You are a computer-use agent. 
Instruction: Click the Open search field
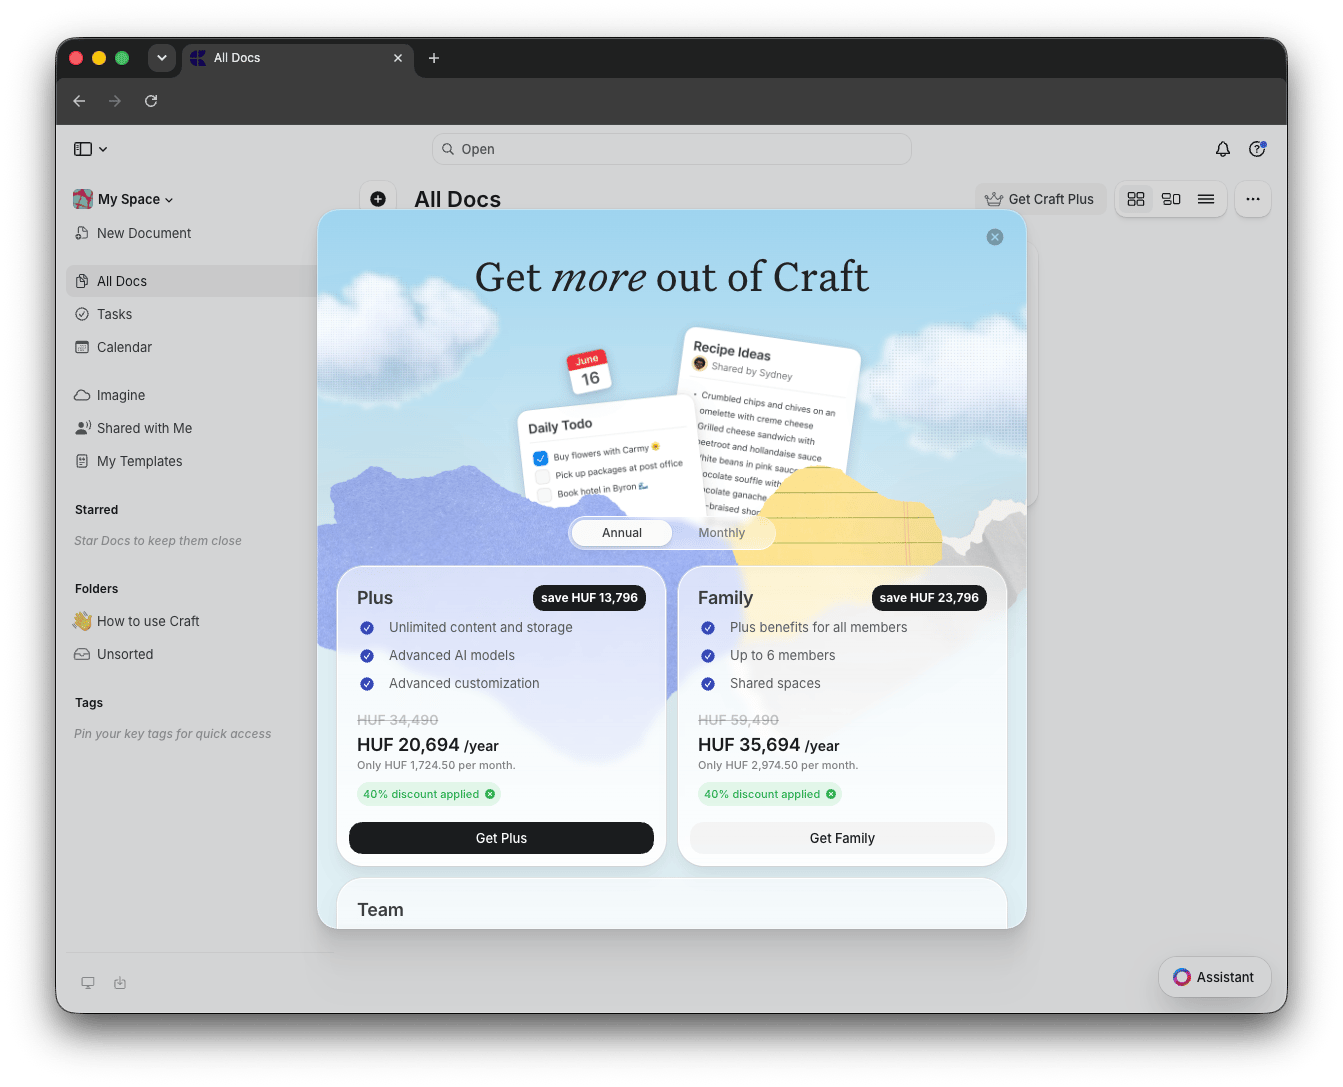tap(671, 149)
